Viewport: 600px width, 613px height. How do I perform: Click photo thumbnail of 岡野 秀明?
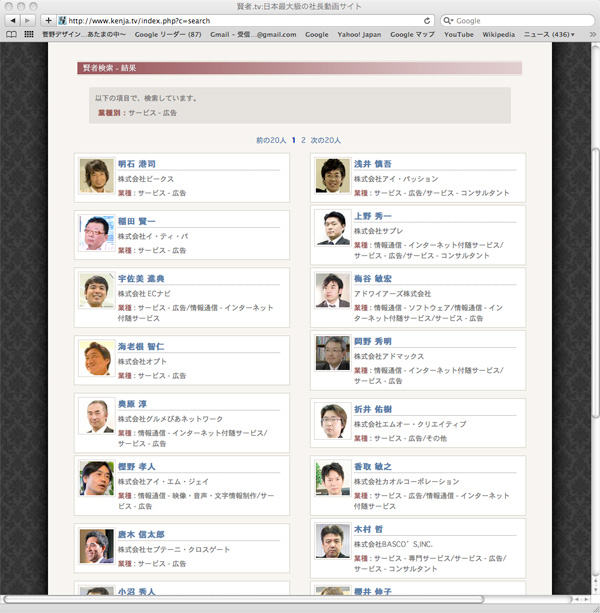[333, 353]
